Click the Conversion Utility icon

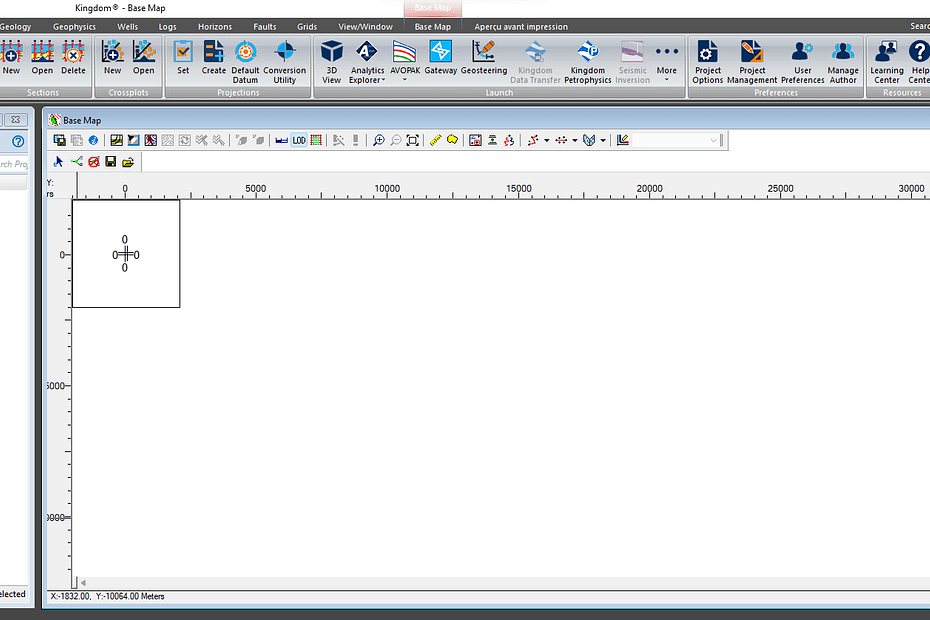coord(285,61)
